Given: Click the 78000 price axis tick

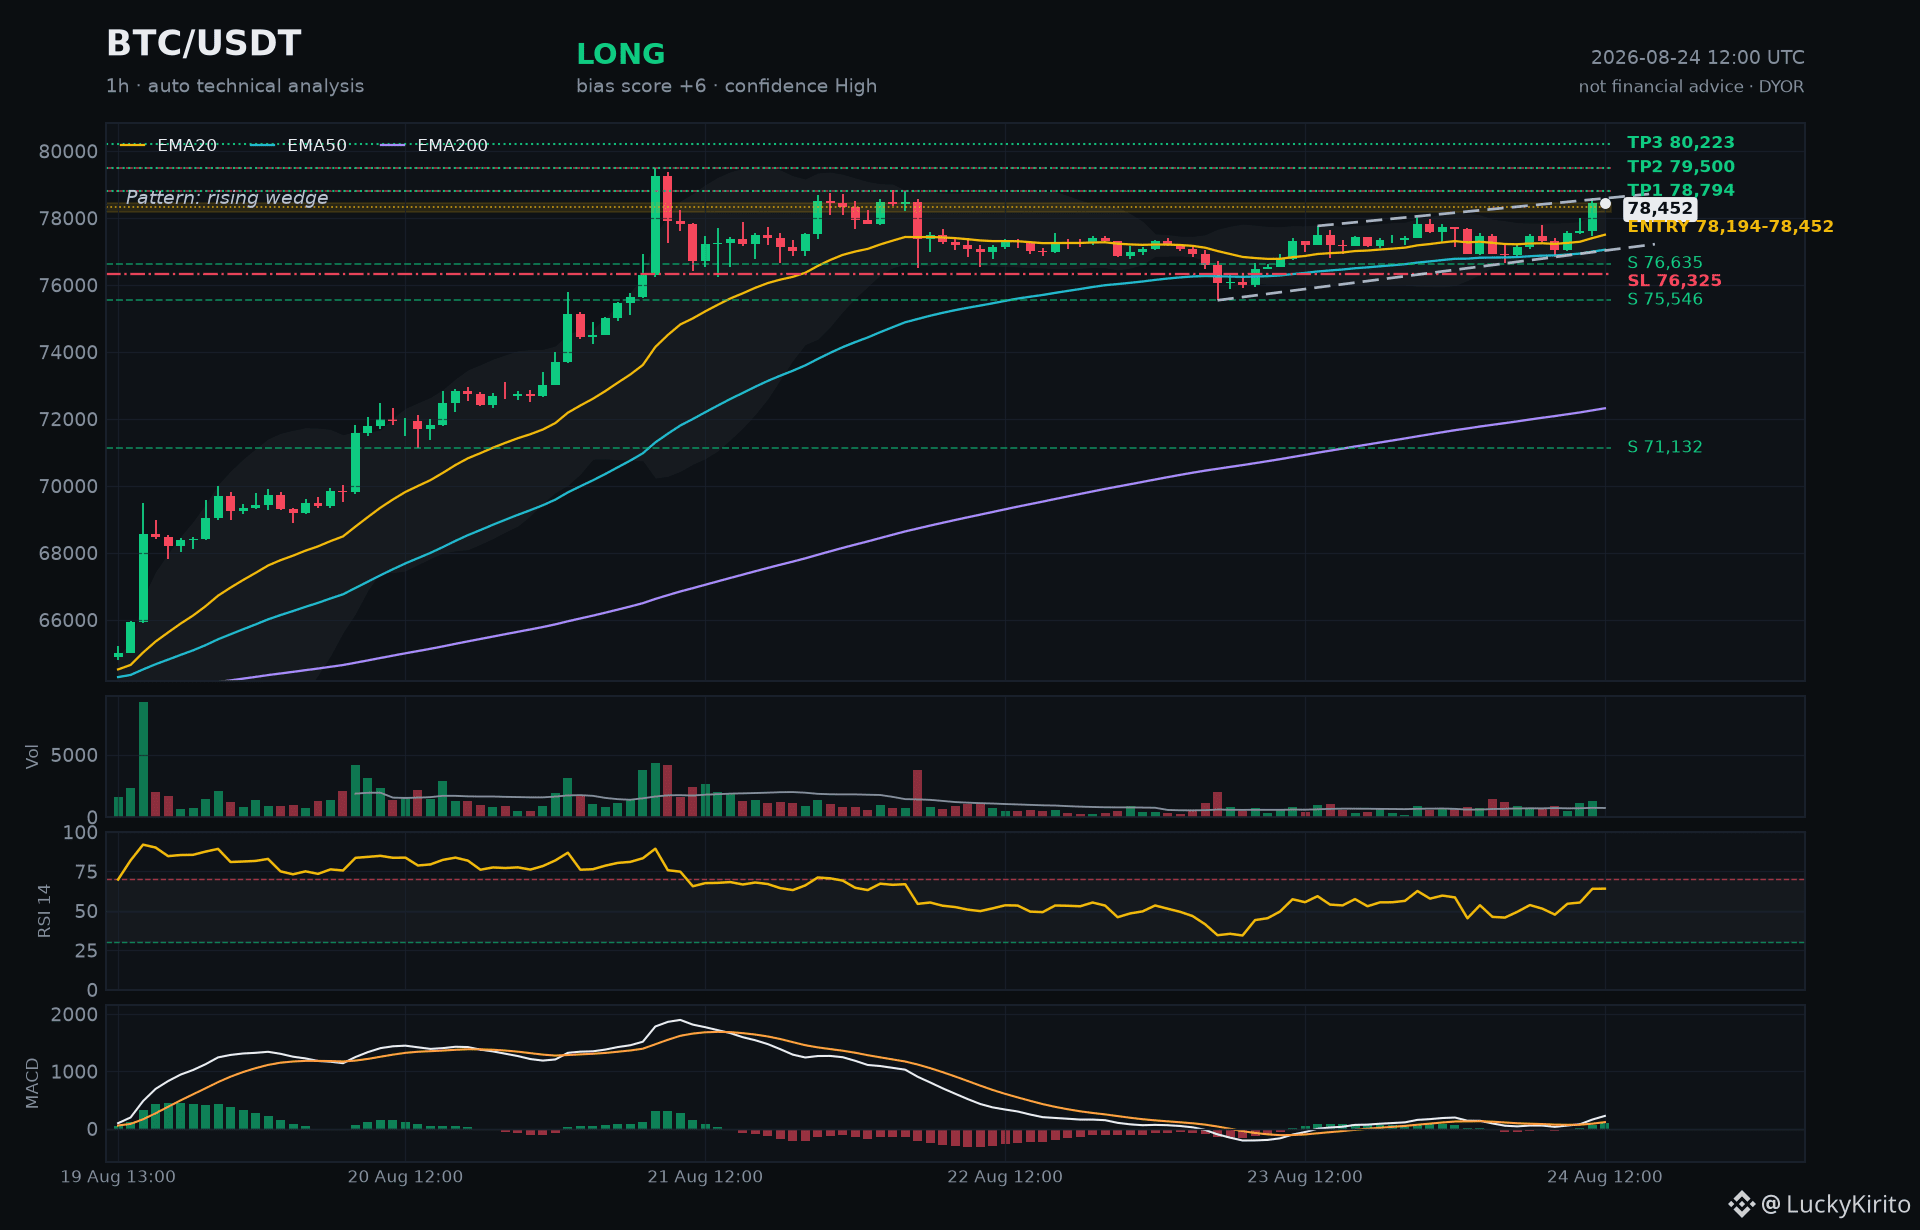Looking at the screenshot, I should pos(68,219).
